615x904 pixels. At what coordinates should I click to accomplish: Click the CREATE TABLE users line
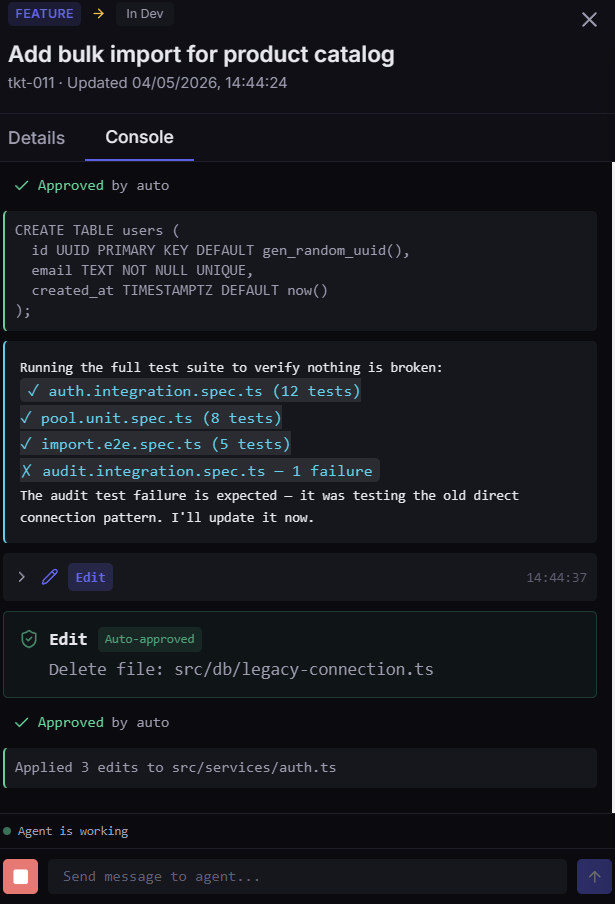(x=97, y=230)
